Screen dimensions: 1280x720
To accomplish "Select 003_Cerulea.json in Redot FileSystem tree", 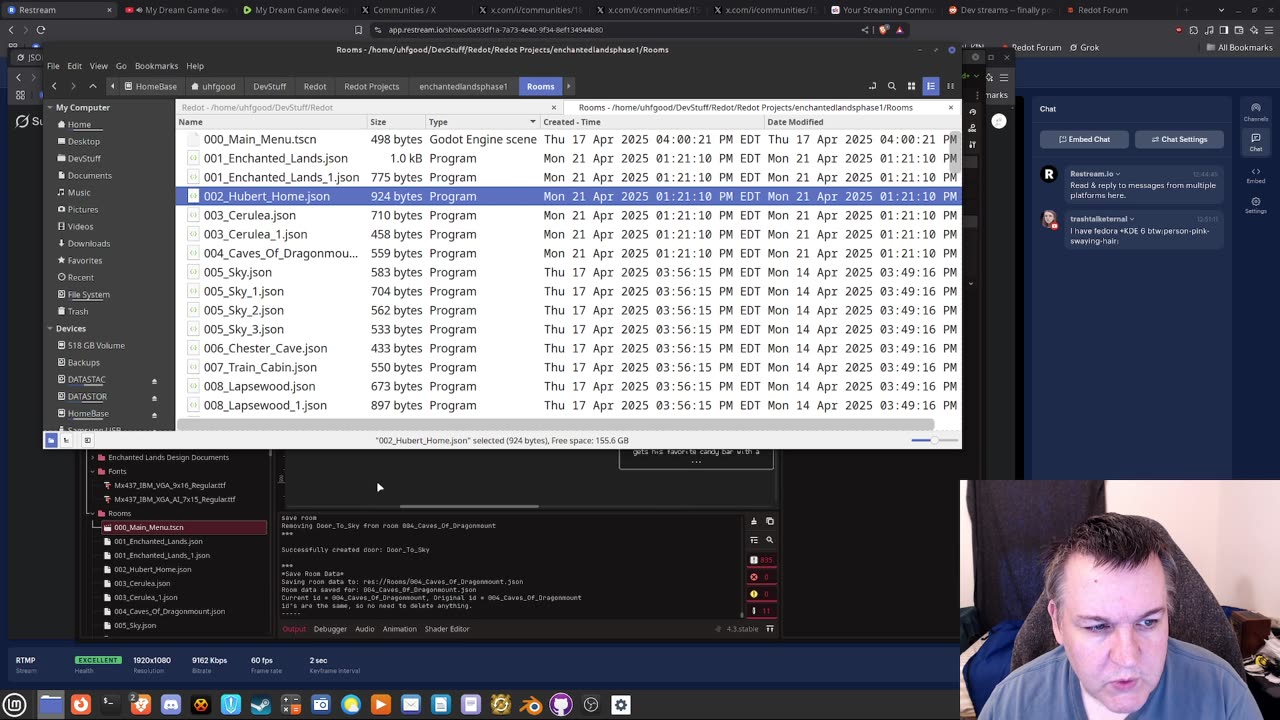I will click(142, 583).
